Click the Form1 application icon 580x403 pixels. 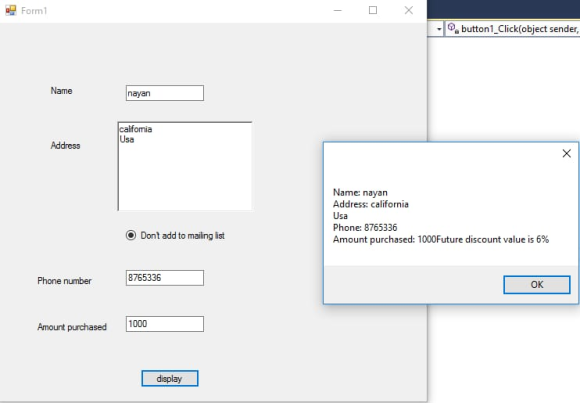pos(11,10)
